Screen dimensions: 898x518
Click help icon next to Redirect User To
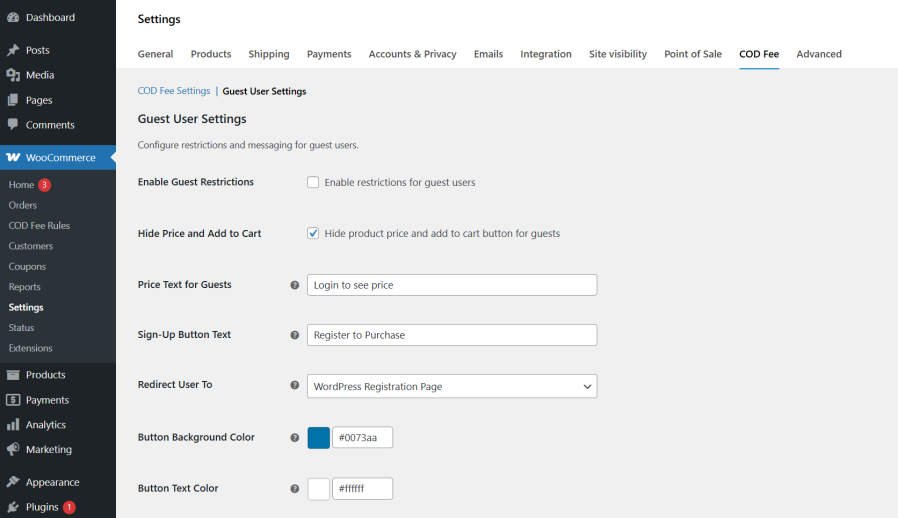click(295, 385)
